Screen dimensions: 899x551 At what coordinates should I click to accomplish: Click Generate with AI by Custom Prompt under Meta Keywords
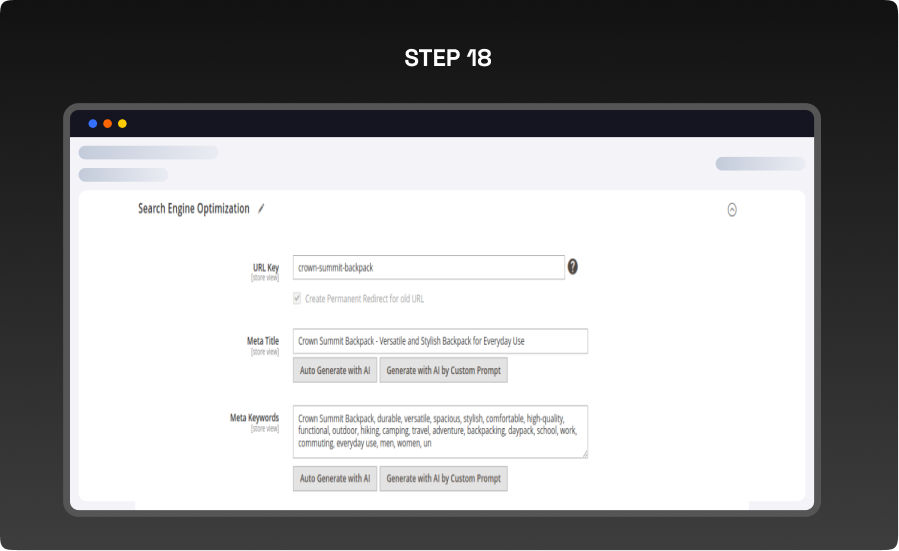pos(443,479)
